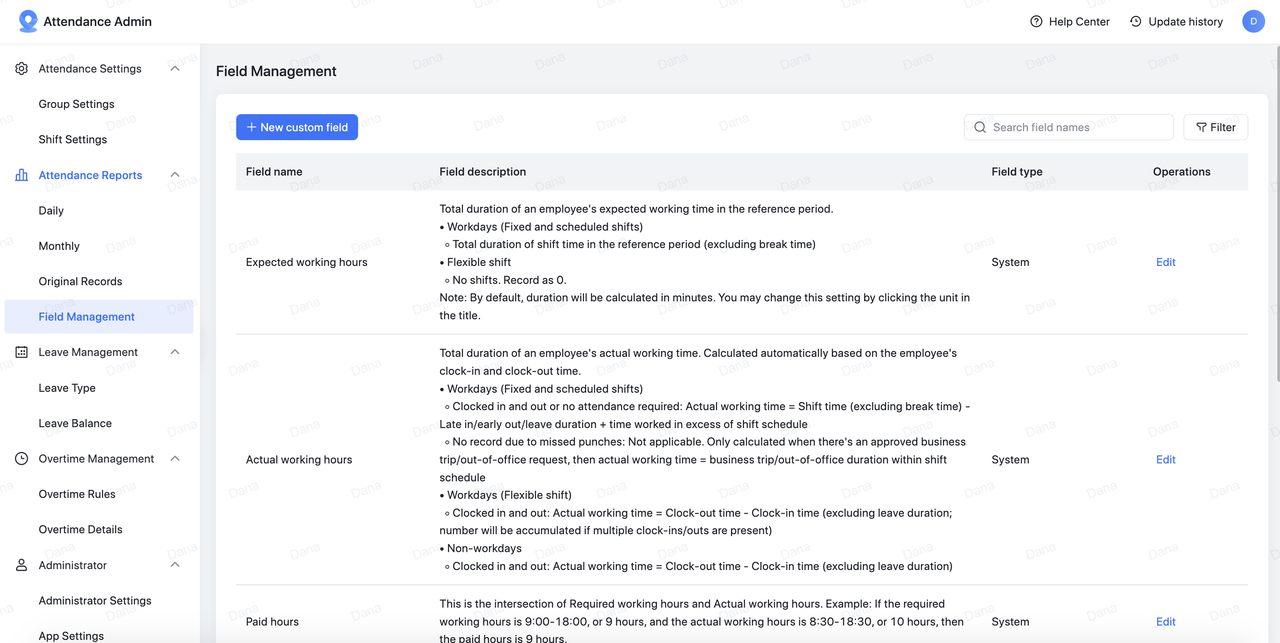Click the Search field names input
The image size is (1280, 643).
coord(1068,127)
